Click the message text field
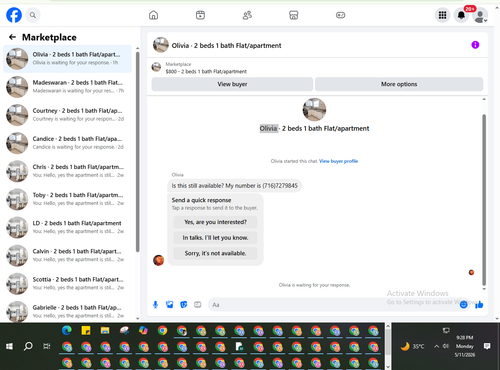This screenshot has height=370, width=500. pyautogui.click(x=333, y=305)
